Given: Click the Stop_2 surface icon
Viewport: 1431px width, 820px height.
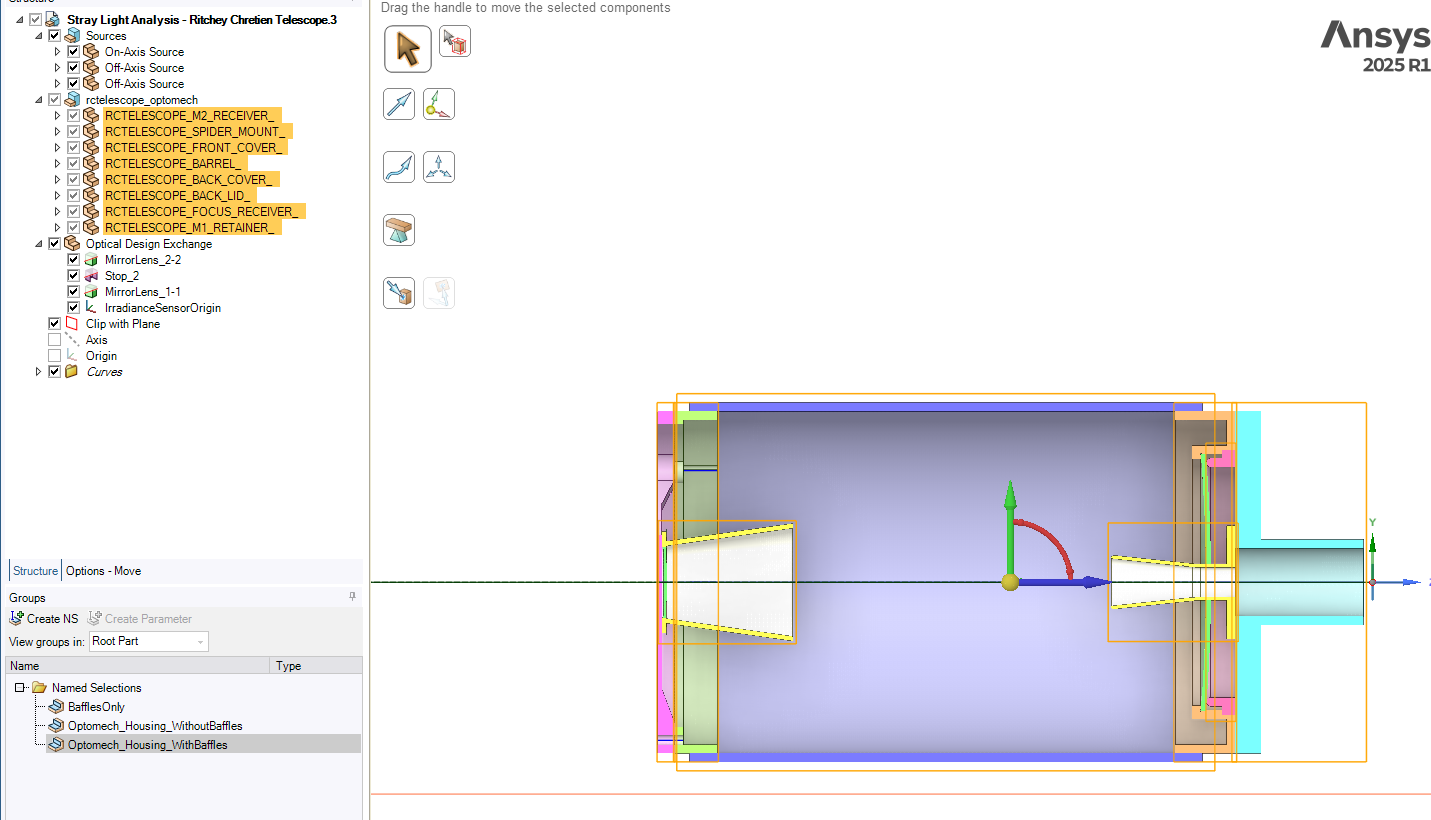Looking at the screenshot, I should (91, 276).
